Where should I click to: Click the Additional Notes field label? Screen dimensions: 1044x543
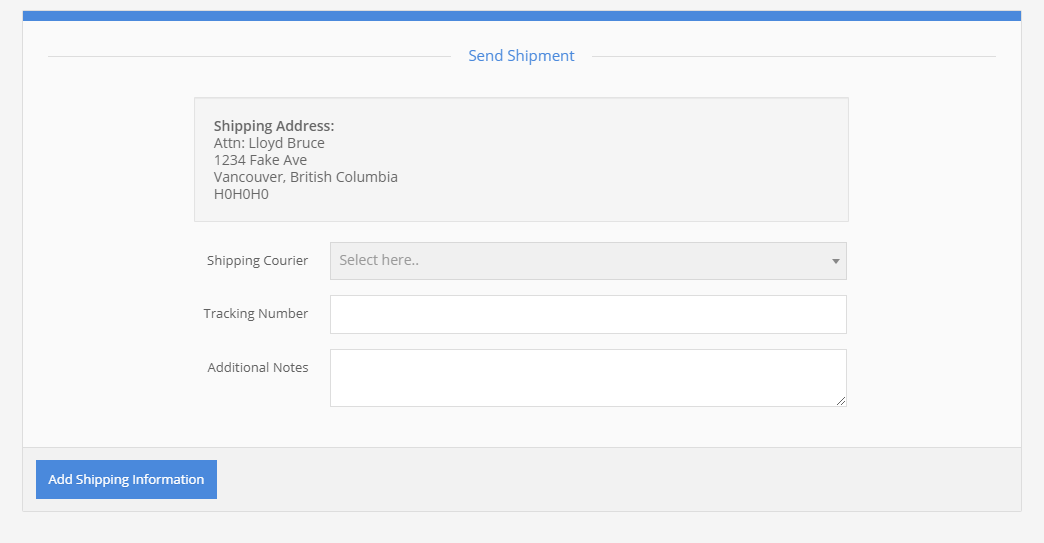click(x=258, y=368)
